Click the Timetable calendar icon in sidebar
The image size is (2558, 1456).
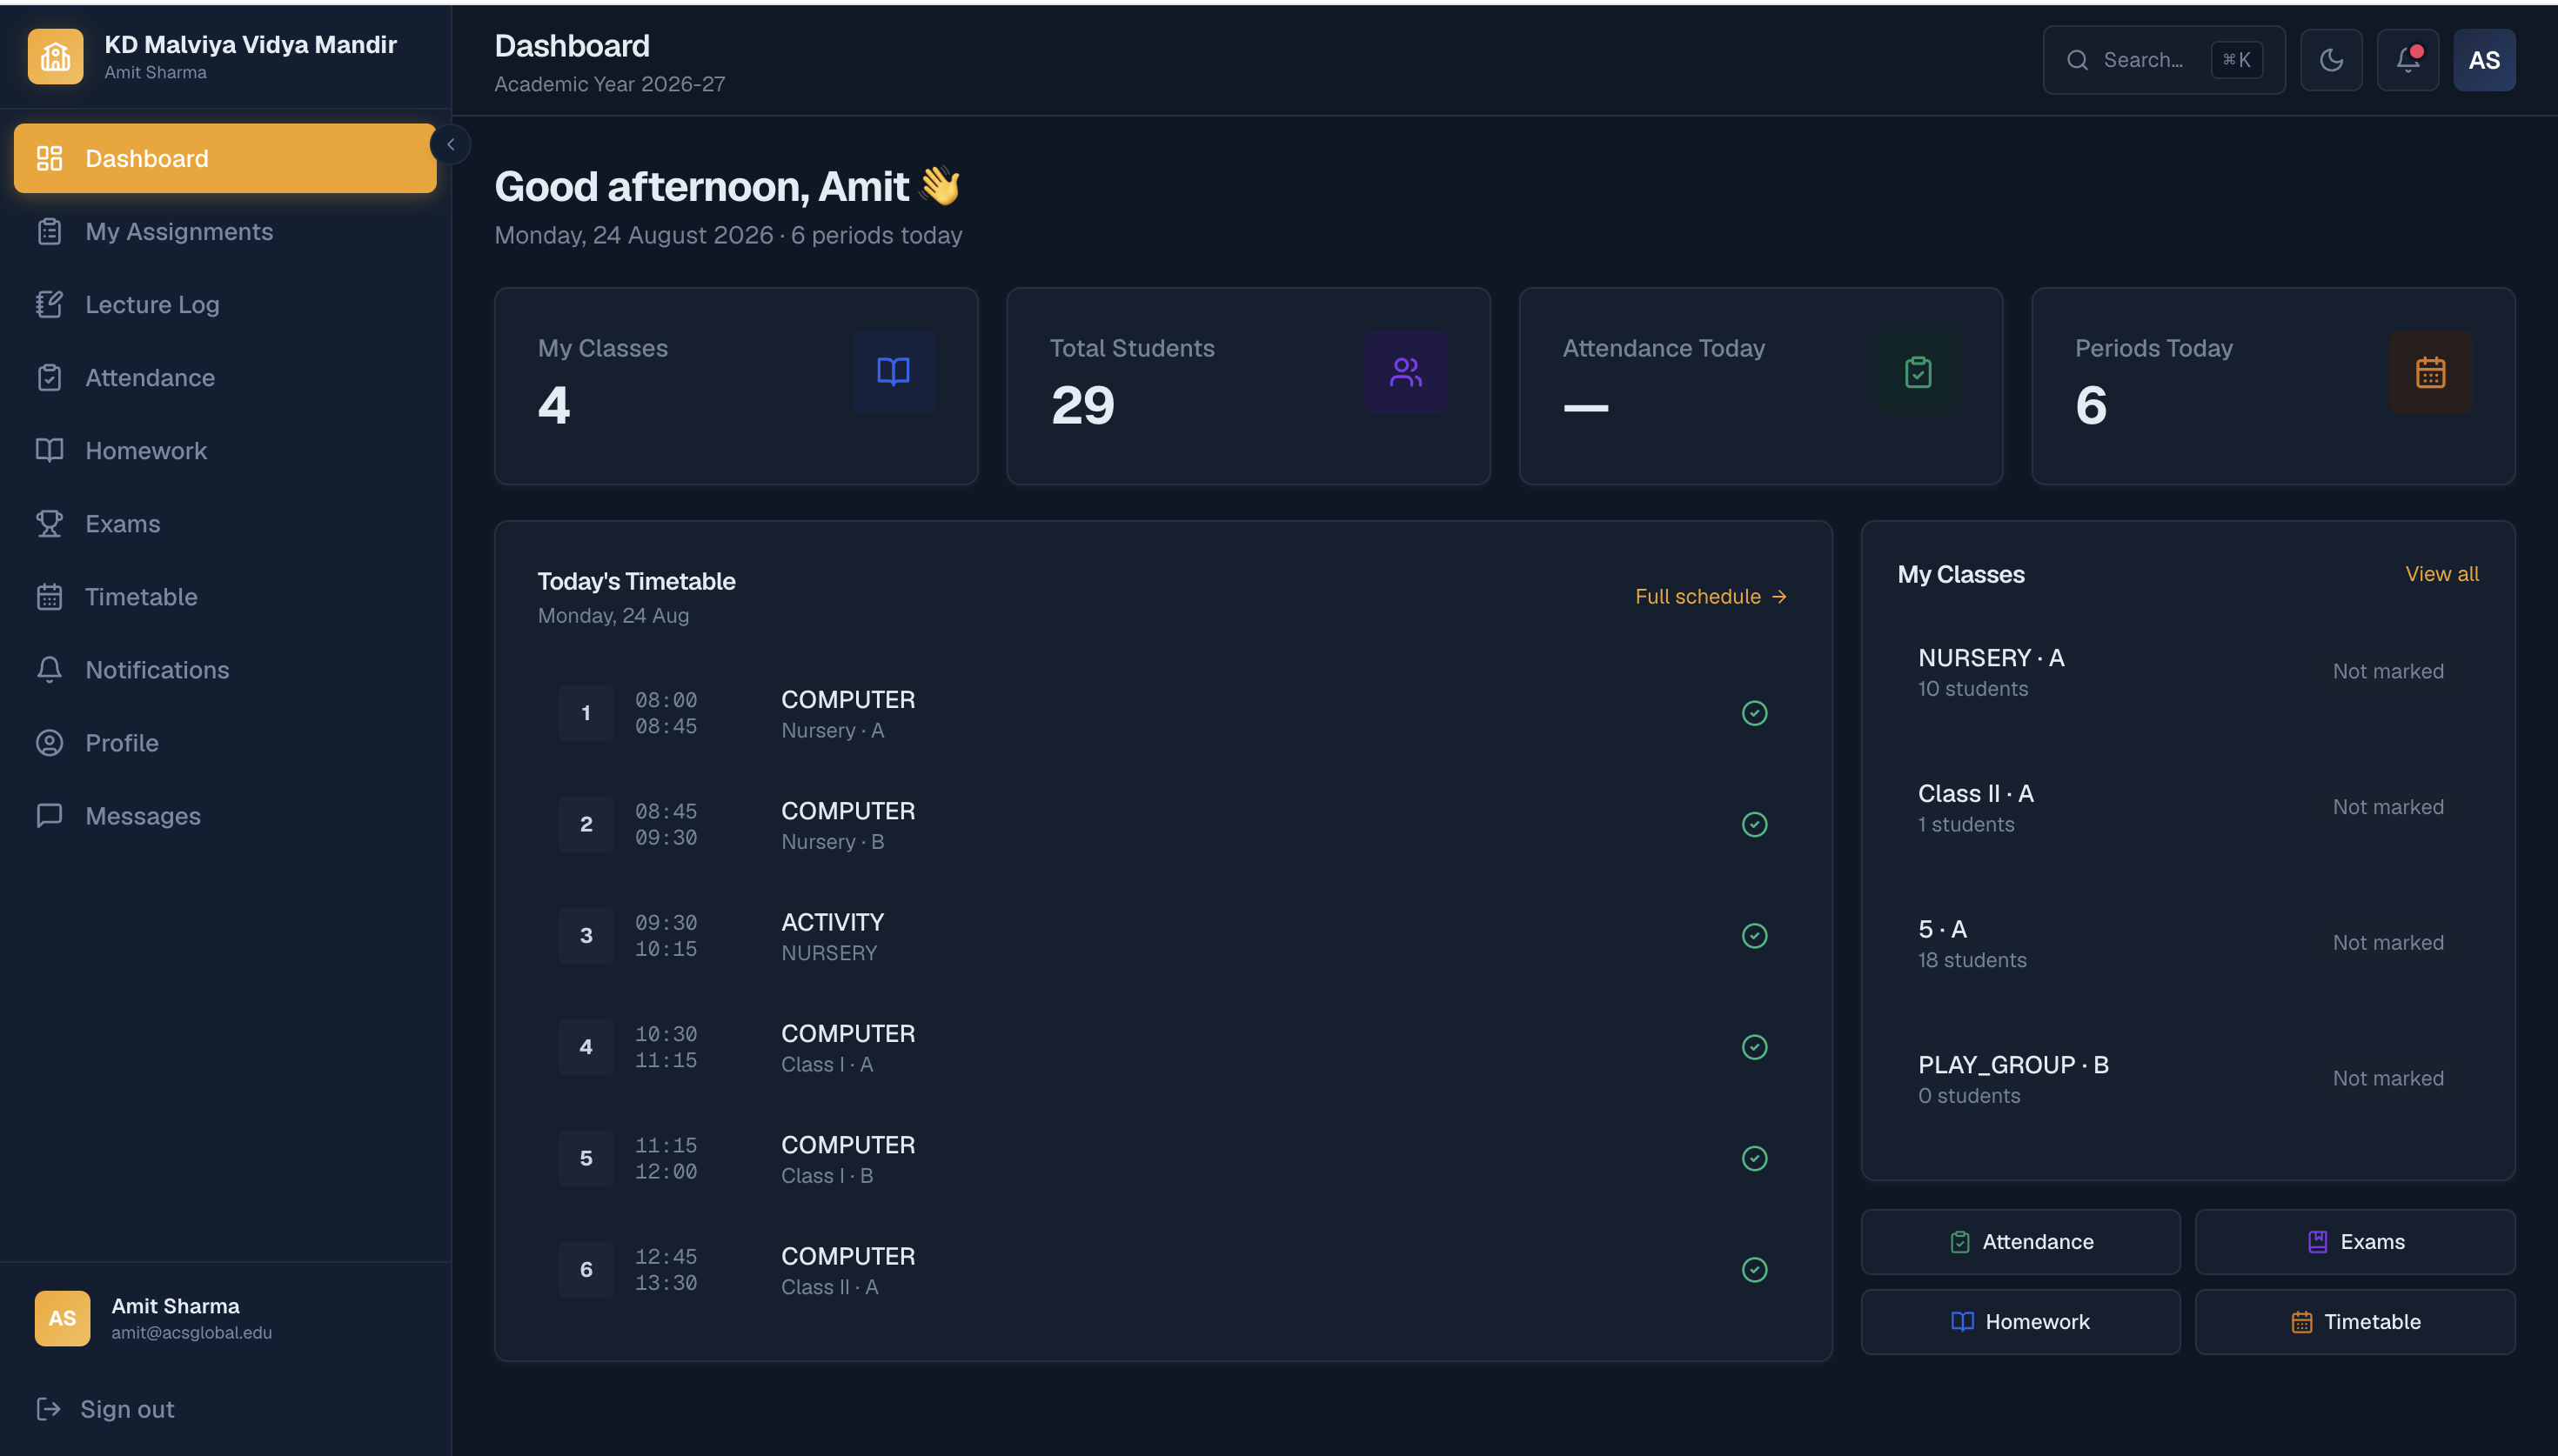click(x=49, y=596)
